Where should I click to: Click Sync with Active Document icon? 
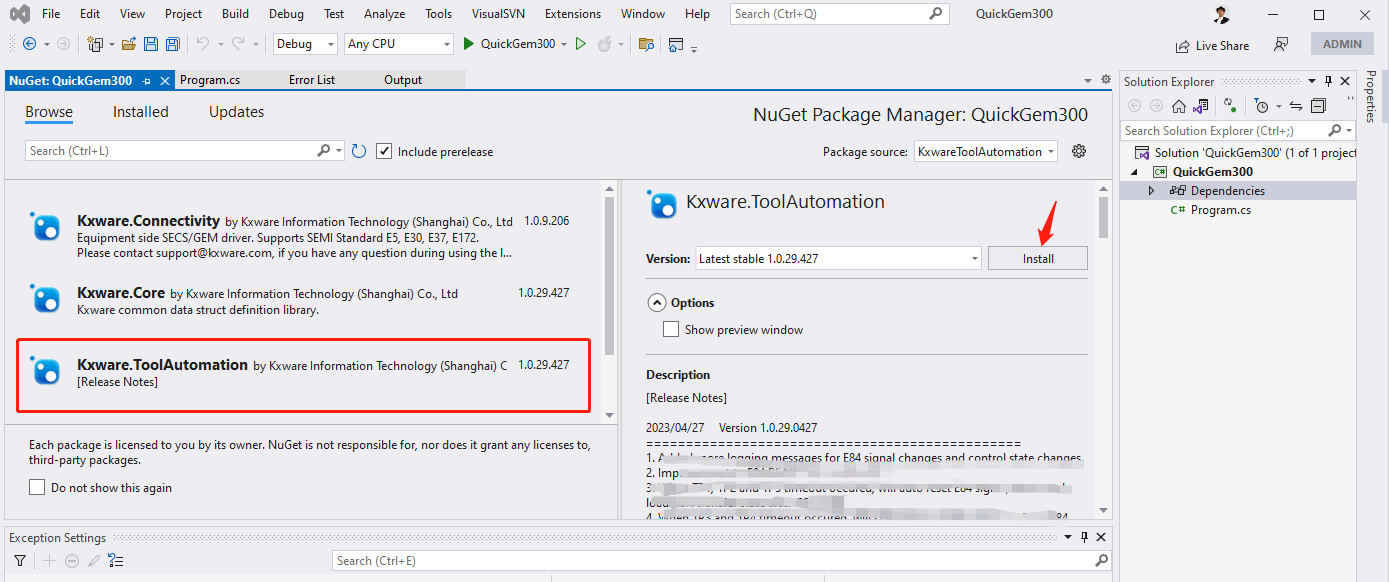[x=1230, y=106]
